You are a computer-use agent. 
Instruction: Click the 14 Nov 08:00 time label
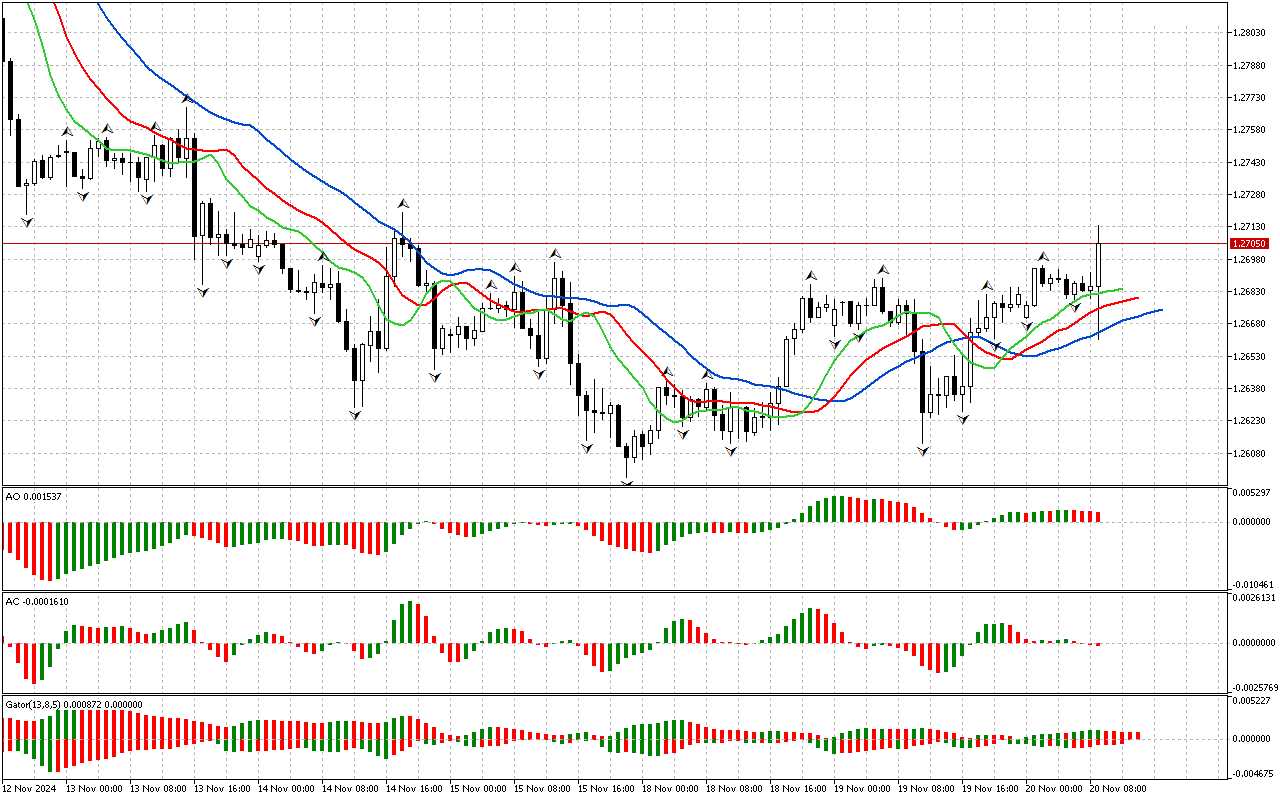tap(351, 789)
